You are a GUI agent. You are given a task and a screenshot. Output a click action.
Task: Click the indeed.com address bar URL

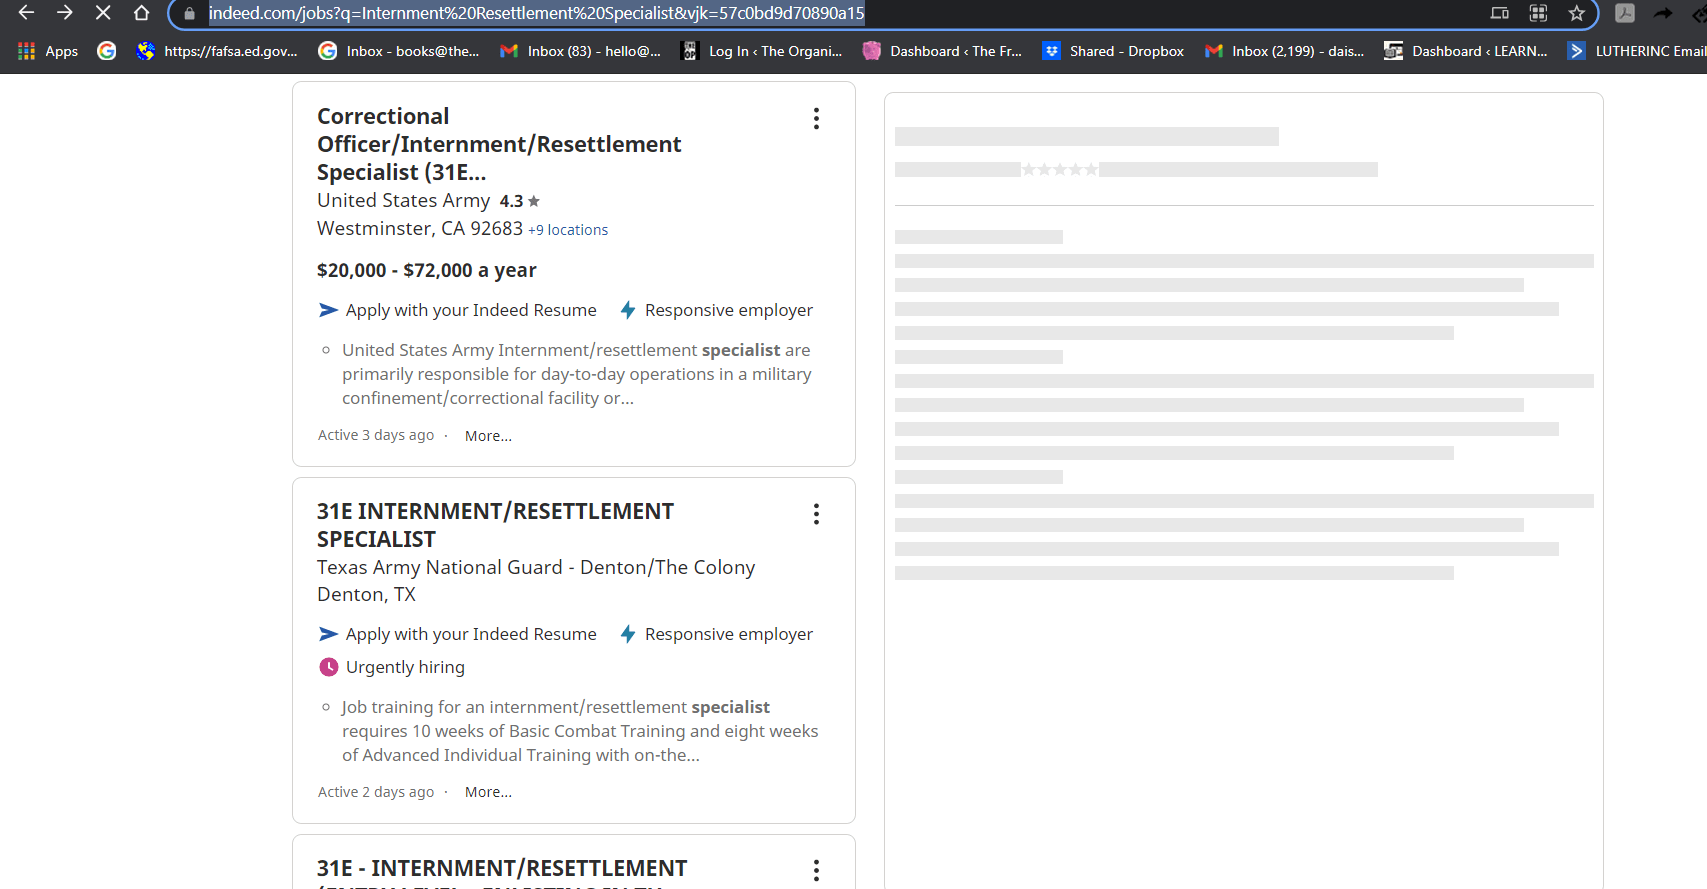coord(536,14)
